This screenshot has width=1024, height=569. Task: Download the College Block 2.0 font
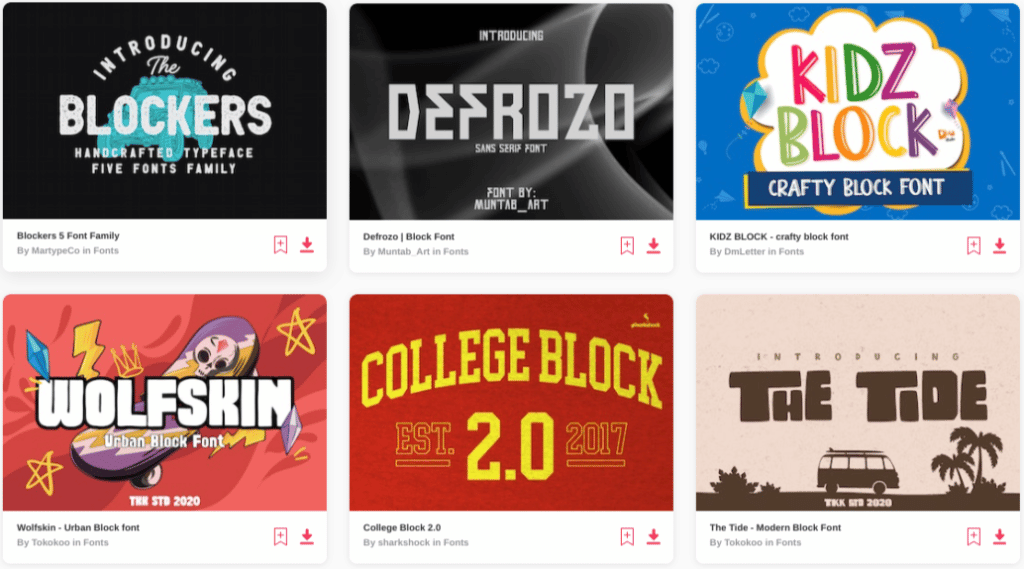653,536
